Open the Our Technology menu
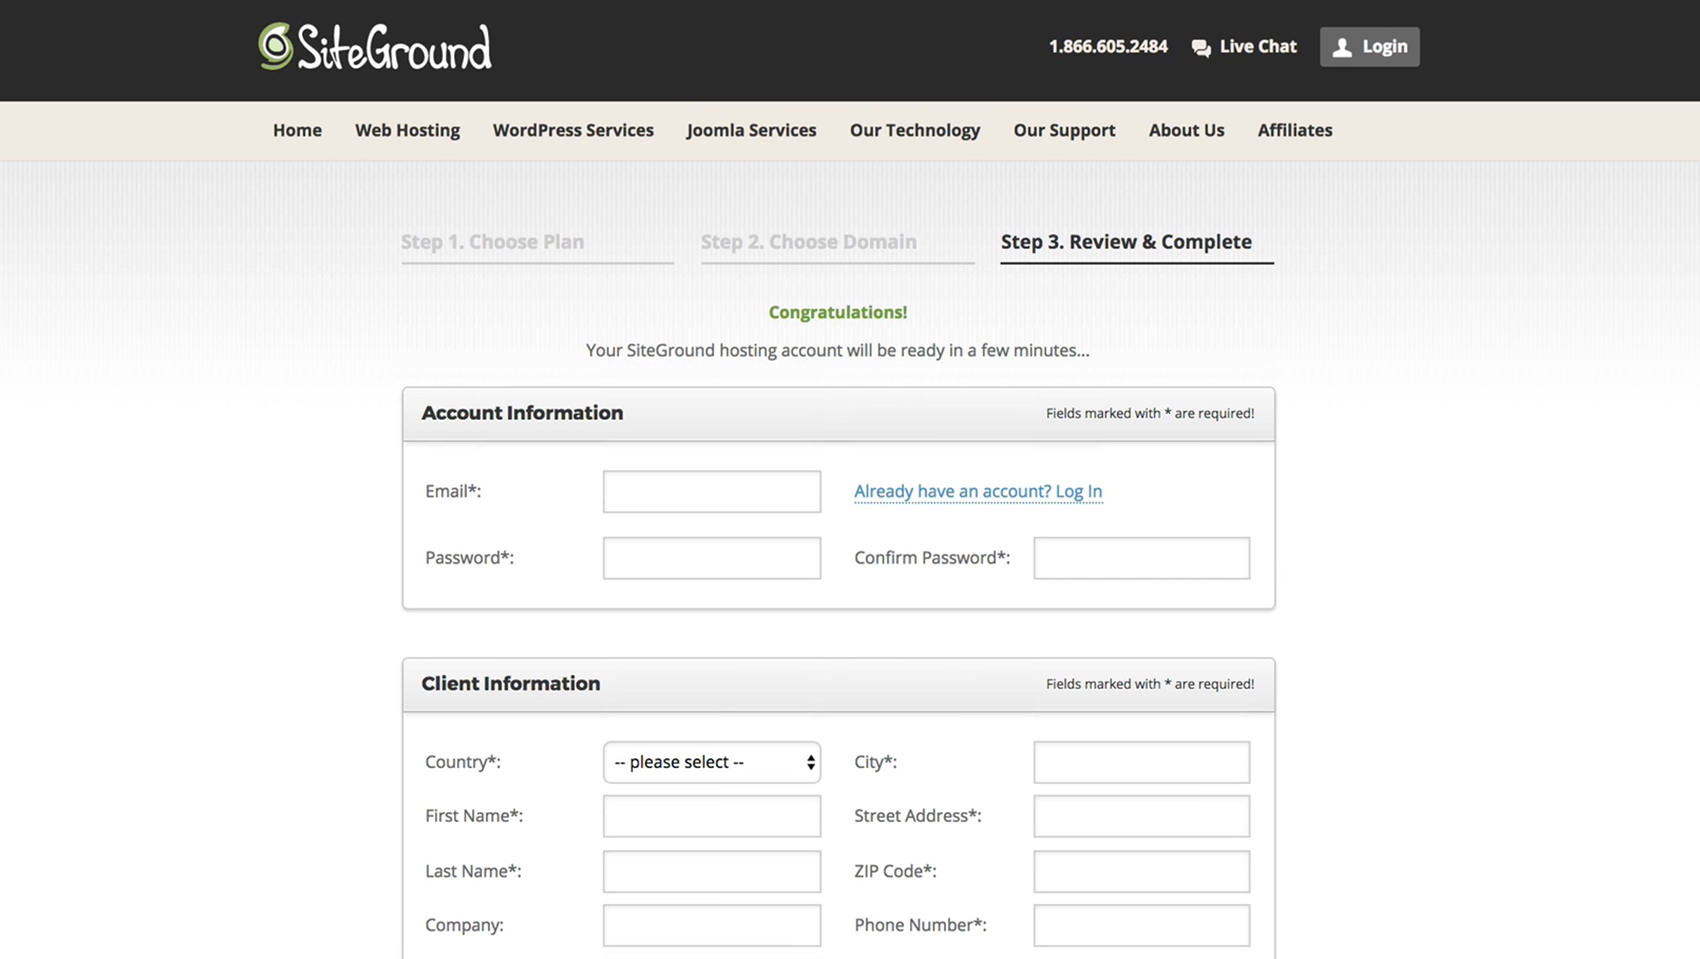The width and height of the screenshot is (1700, 959). click(x=915, y=130)
